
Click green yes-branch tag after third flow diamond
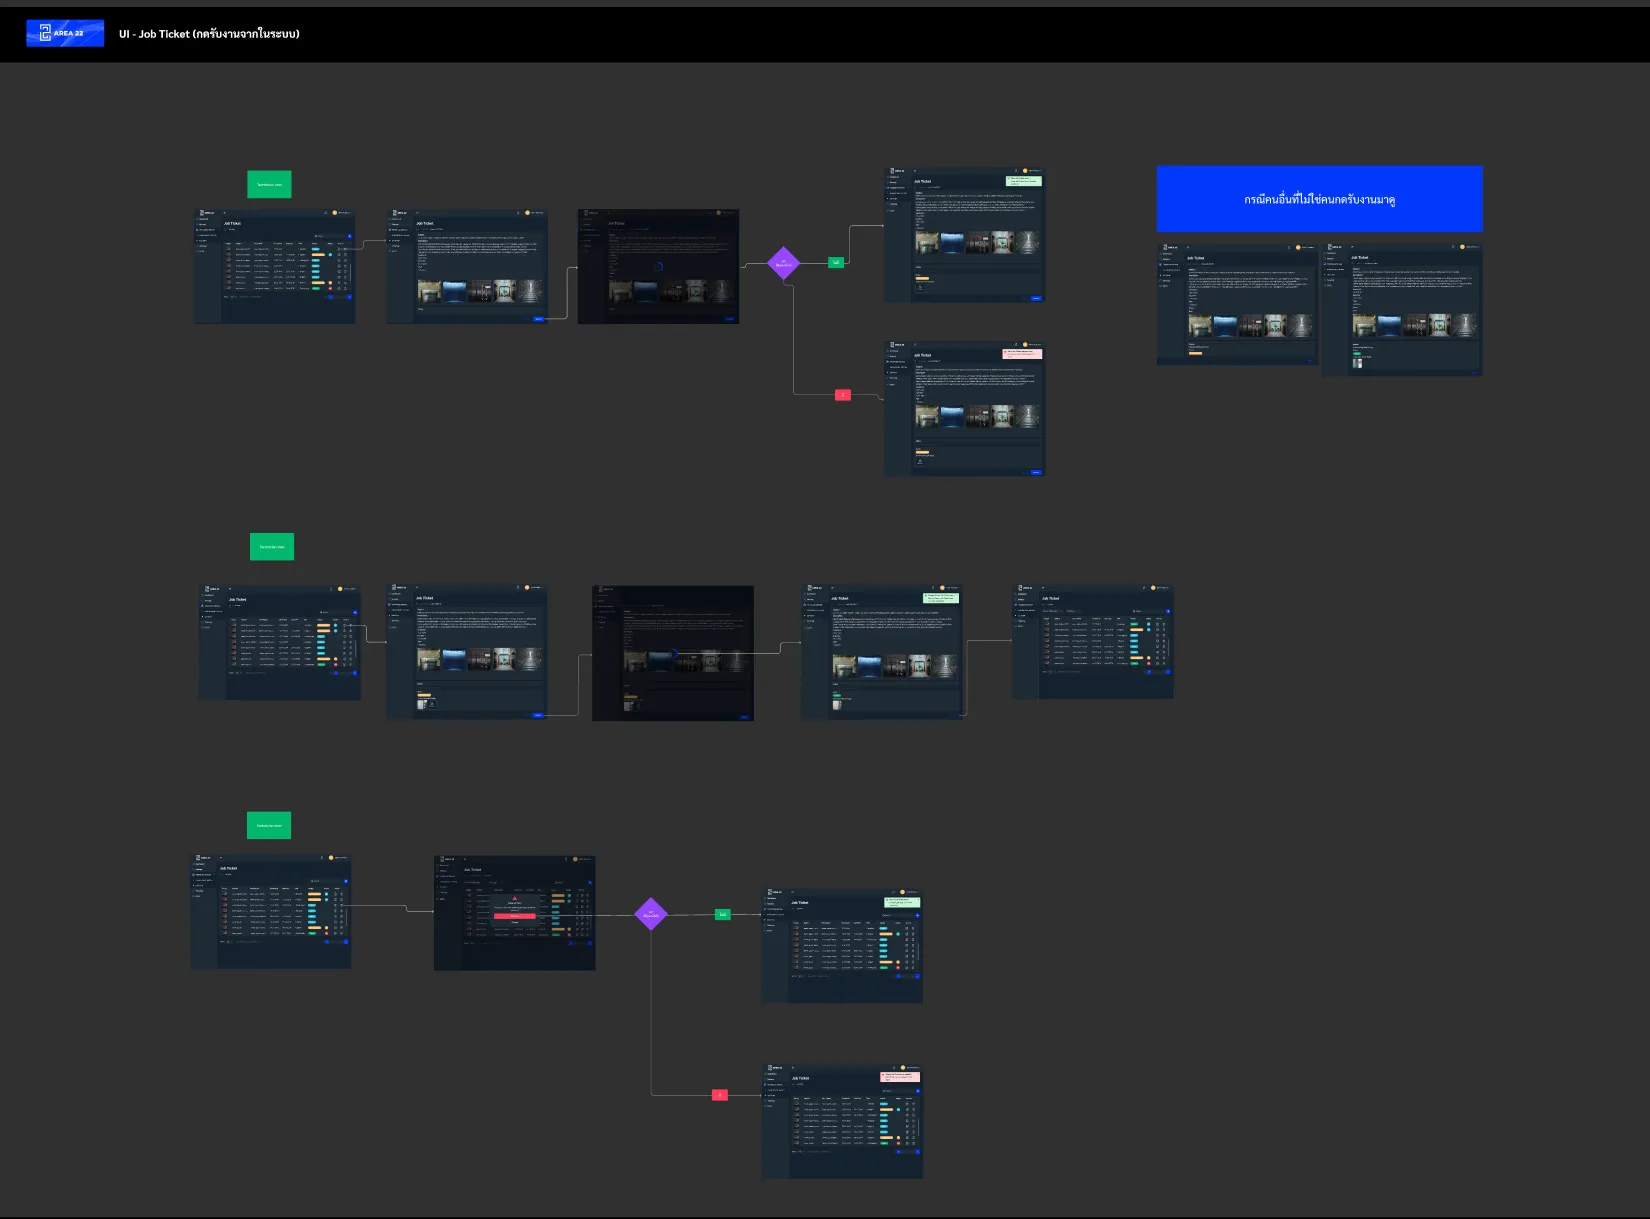tap(723, 914)
